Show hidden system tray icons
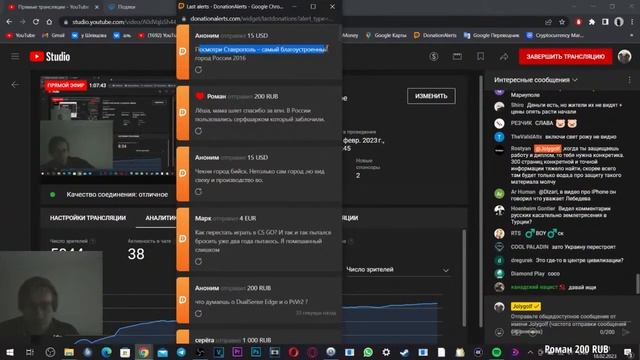The image size is (640, 360). [530, 352]
